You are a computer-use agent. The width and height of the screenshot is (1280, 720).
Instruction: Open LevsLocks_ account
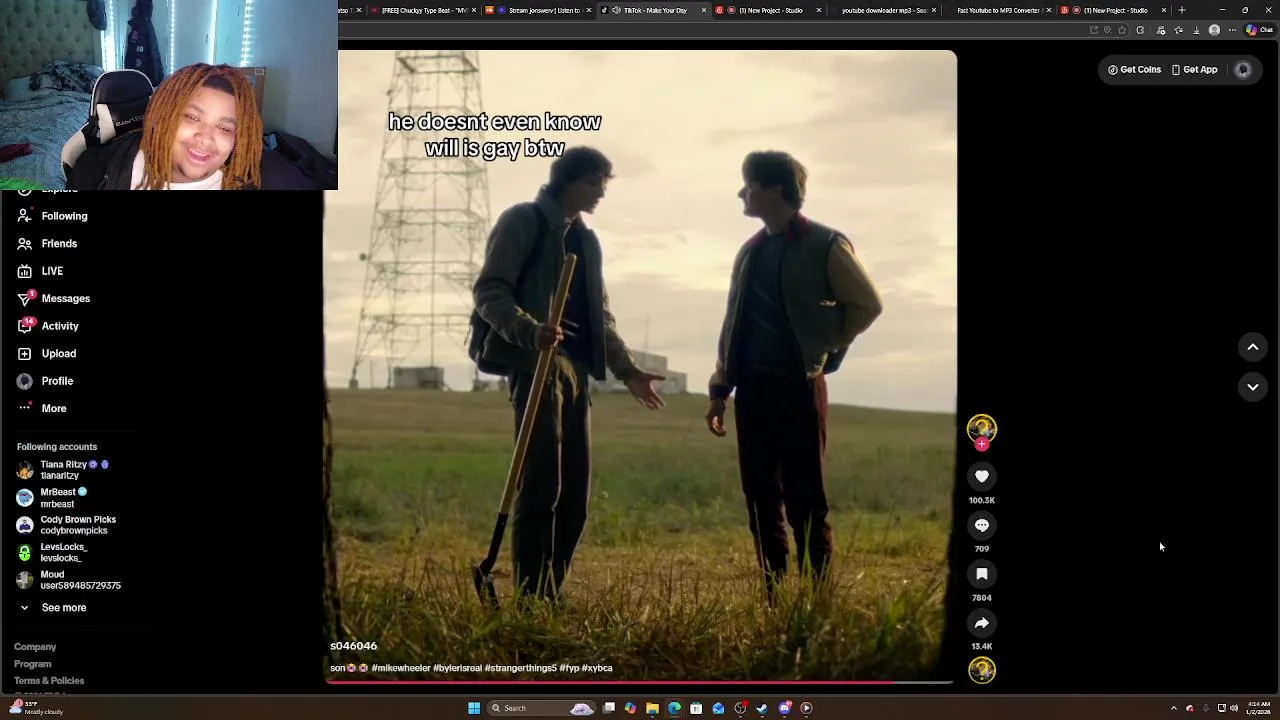pyautogui.click(x=52, y=553)
